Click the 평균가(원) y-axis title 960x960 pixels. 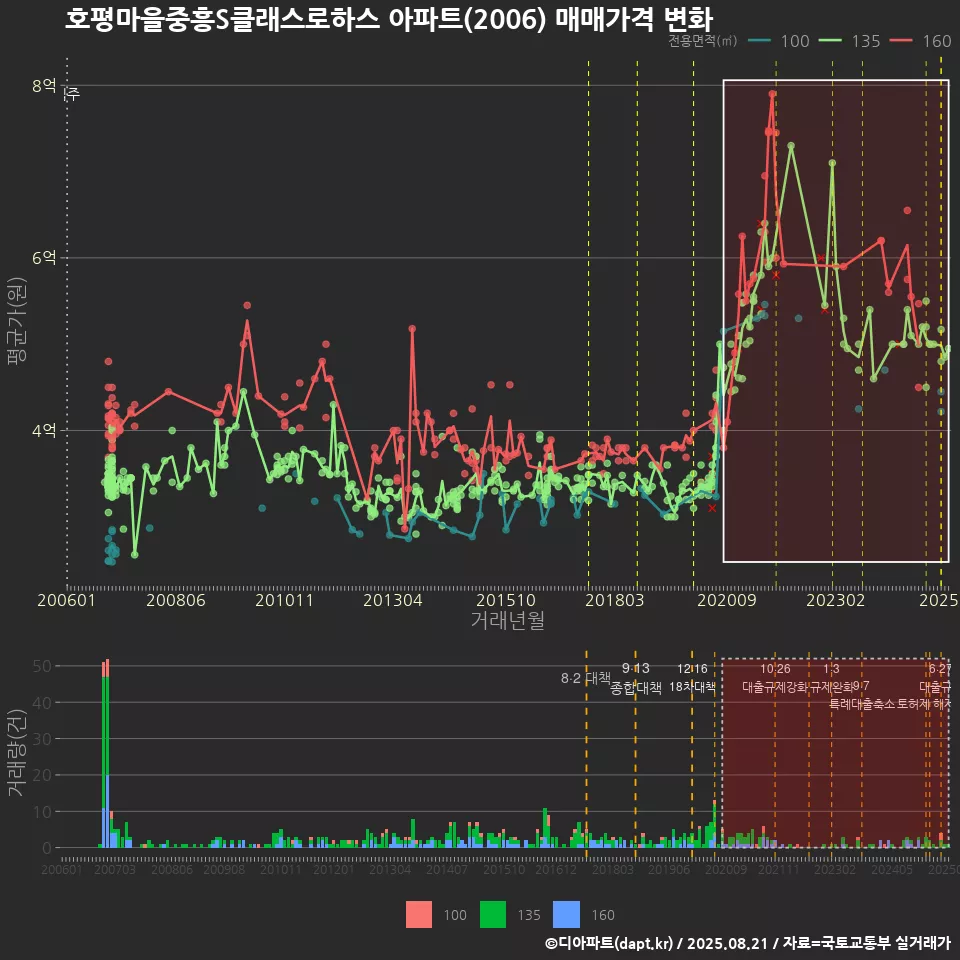17,321
